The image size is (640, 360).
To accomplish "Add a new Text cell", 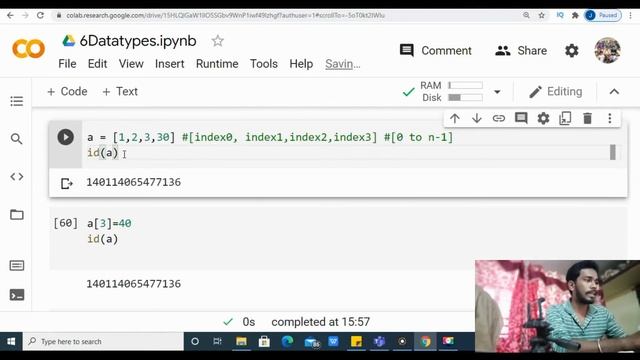I will (x=120, y=91).
